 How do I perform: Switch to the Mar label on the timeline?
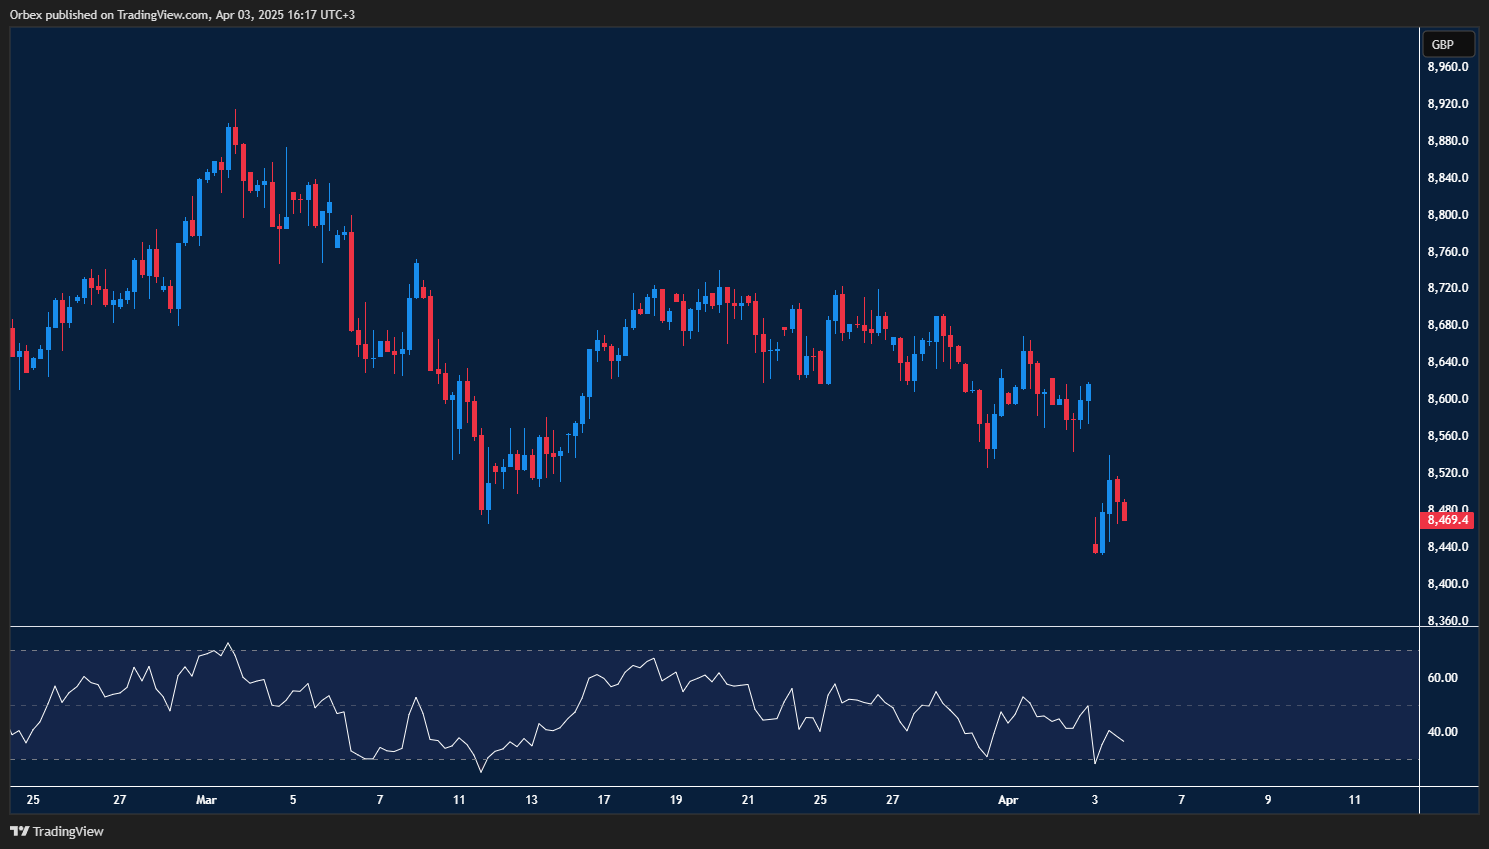(x=206, y=800)
